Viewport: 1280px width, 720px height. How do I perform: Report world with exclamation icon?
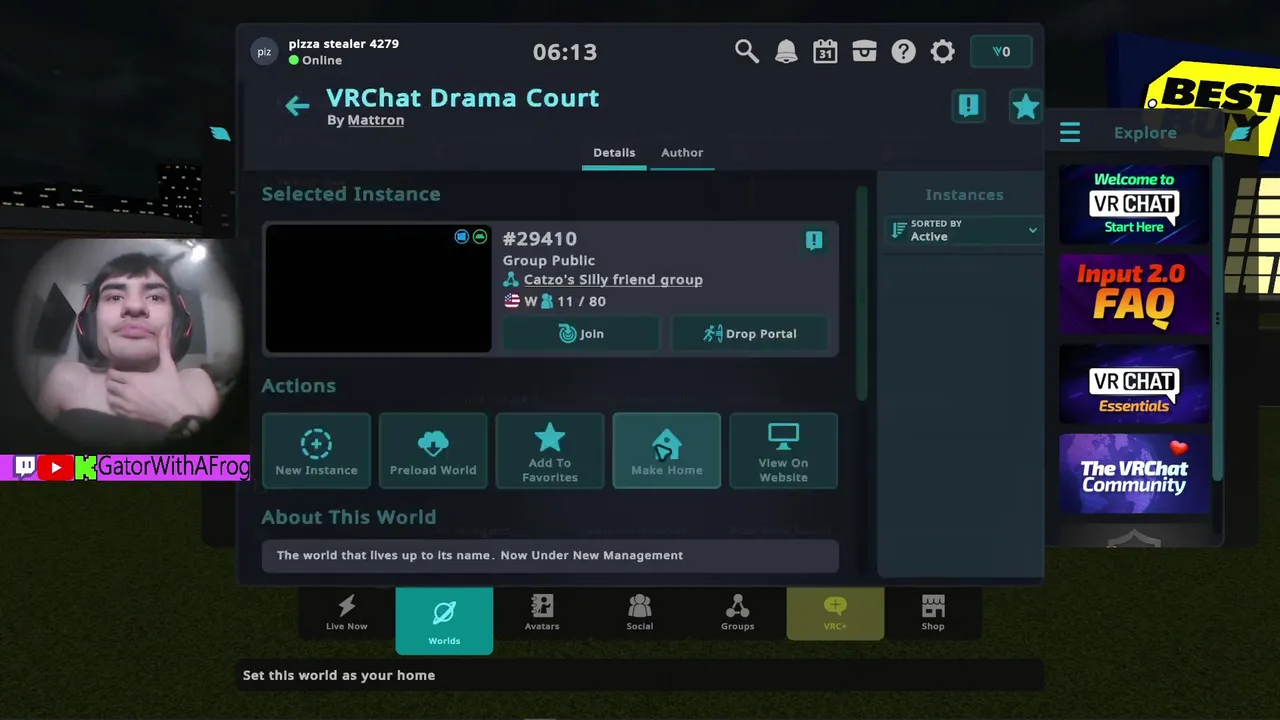point(968,105)
